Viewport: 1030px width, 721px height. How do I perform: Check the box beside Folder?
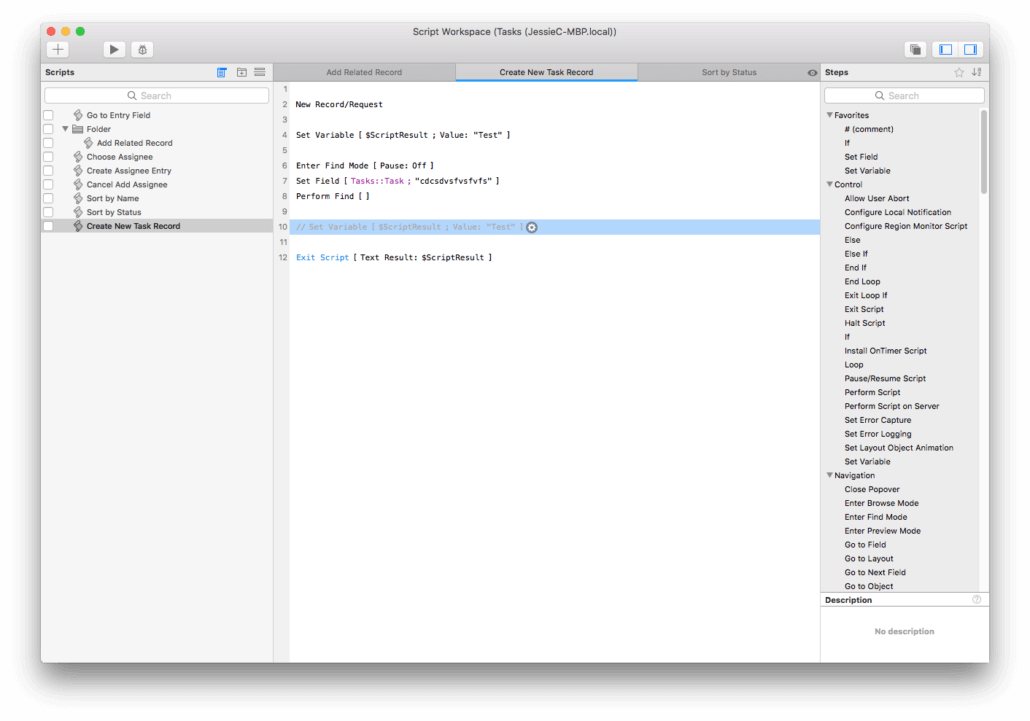(x=49, y=129)
